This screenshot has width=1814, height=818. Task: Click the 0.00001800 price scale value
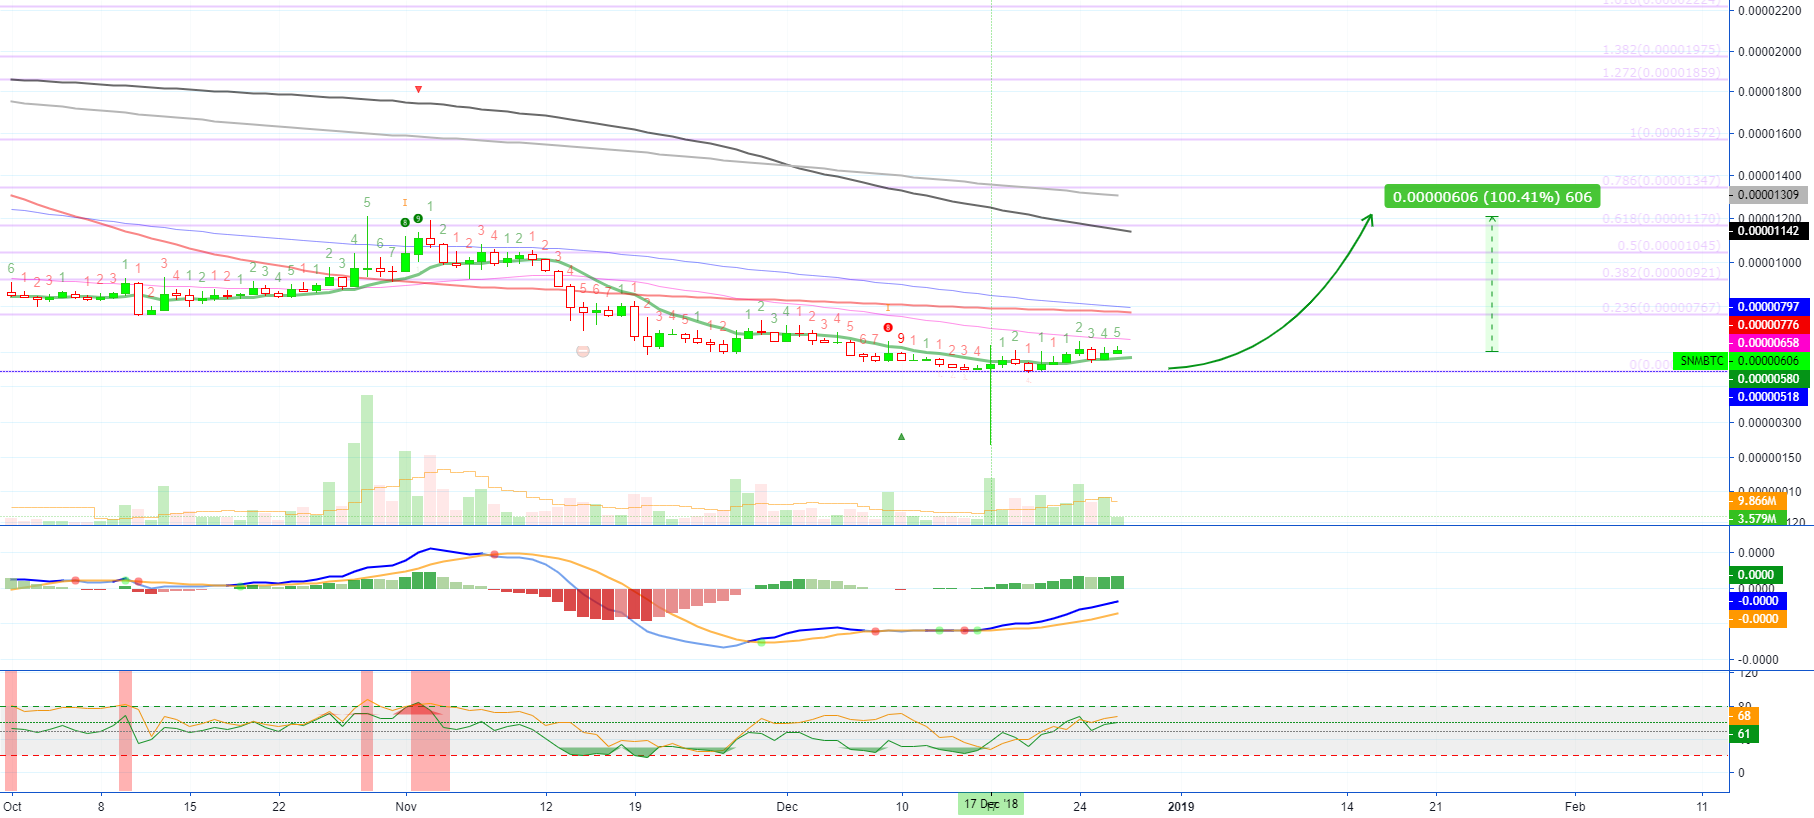point(1769,92)
